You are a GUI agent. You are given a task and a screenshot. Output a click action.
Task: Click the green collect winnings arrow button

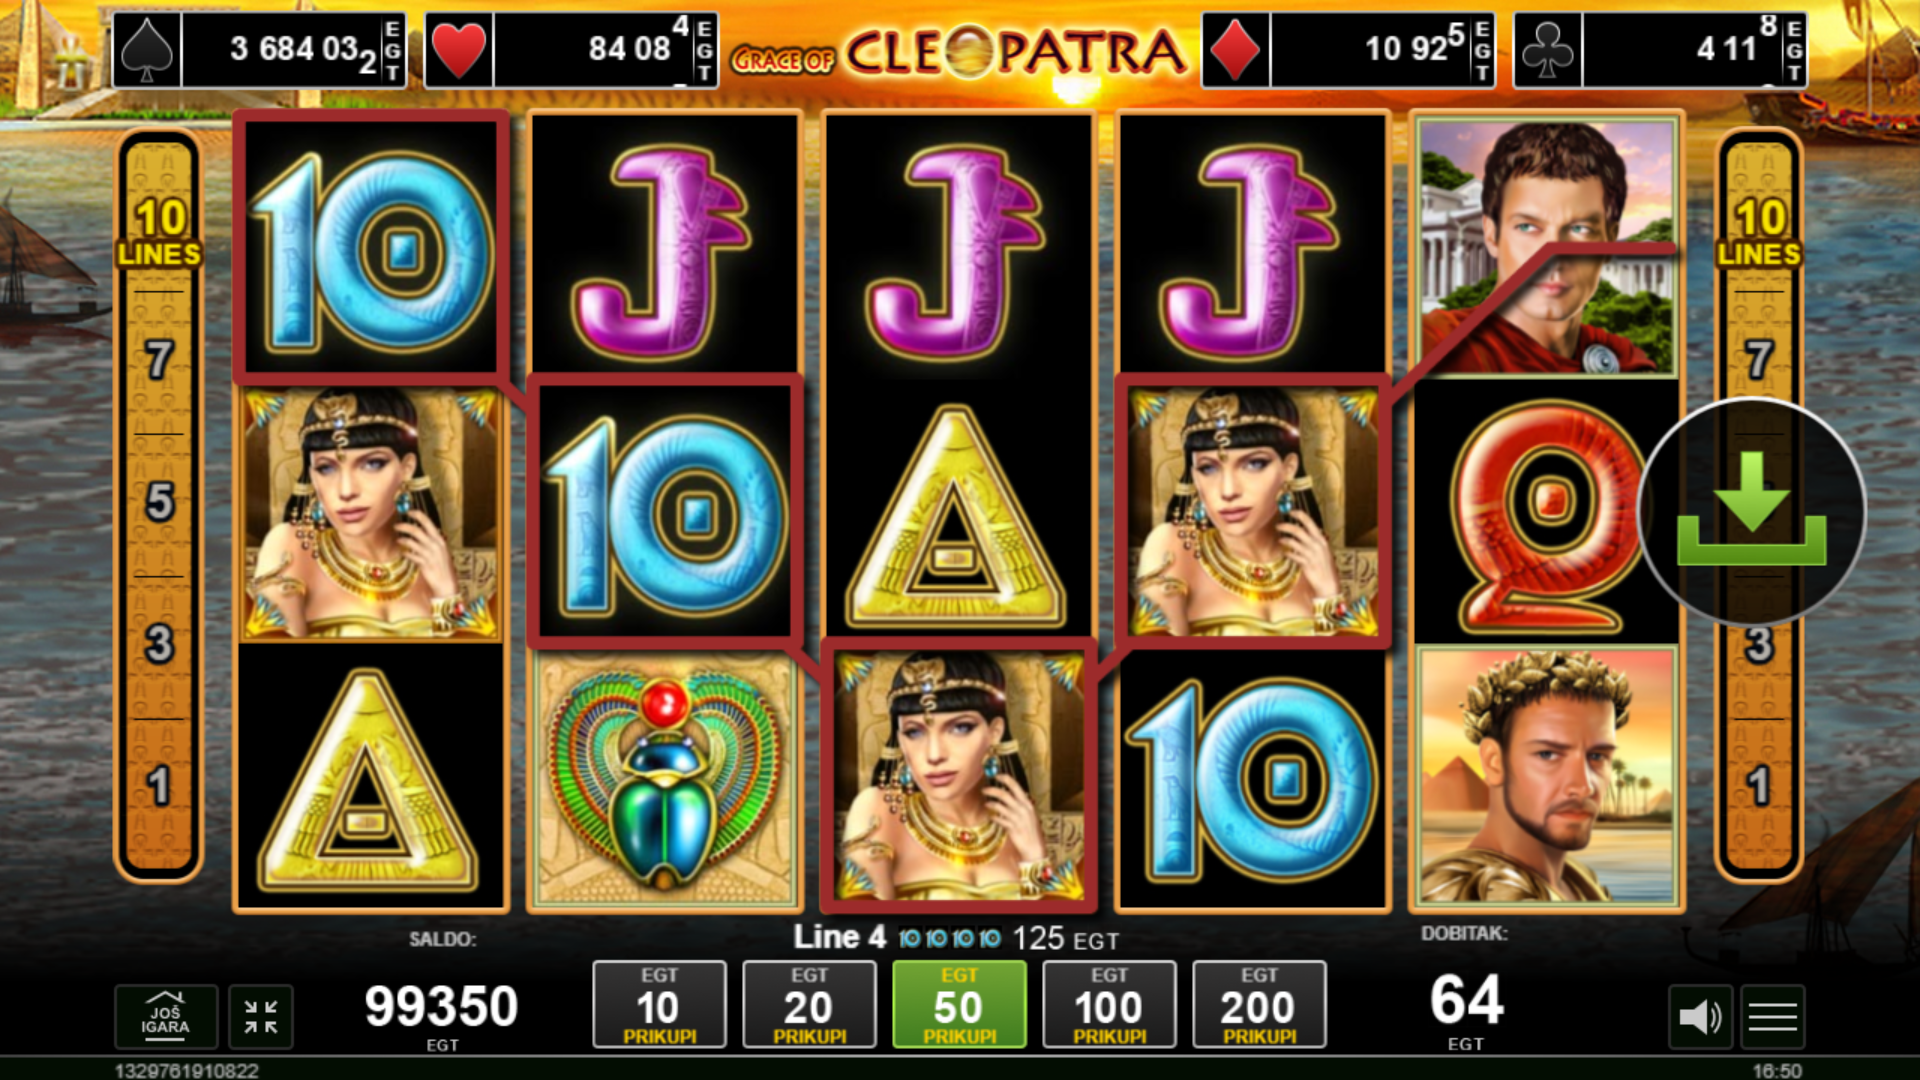(1751, 511)
